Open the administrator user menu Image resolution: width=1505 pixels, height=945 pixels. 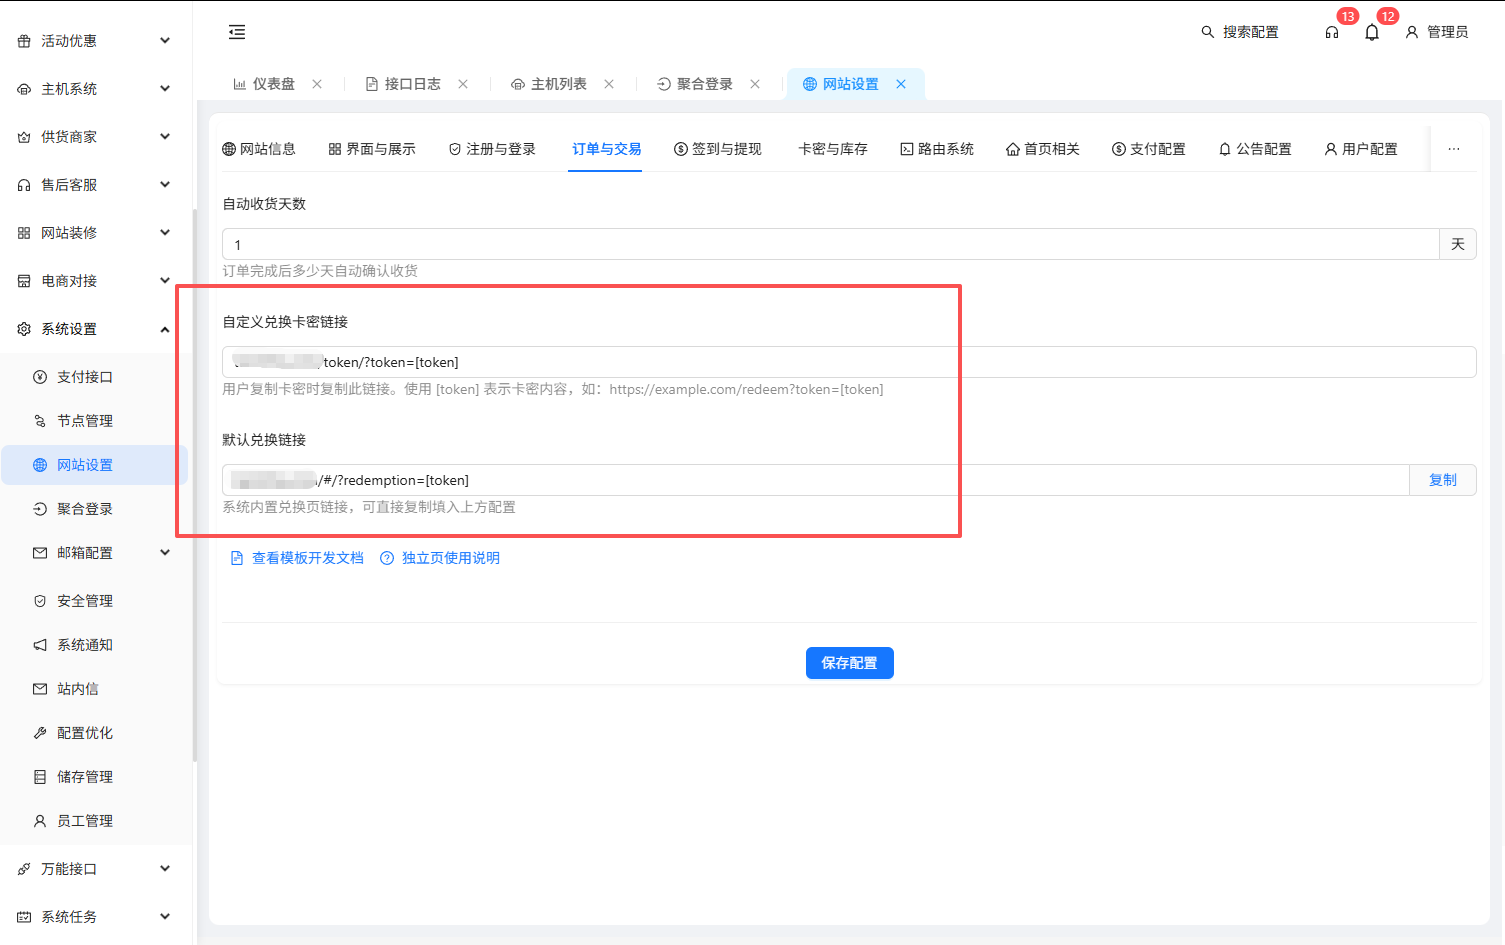tap(1437, 32)
